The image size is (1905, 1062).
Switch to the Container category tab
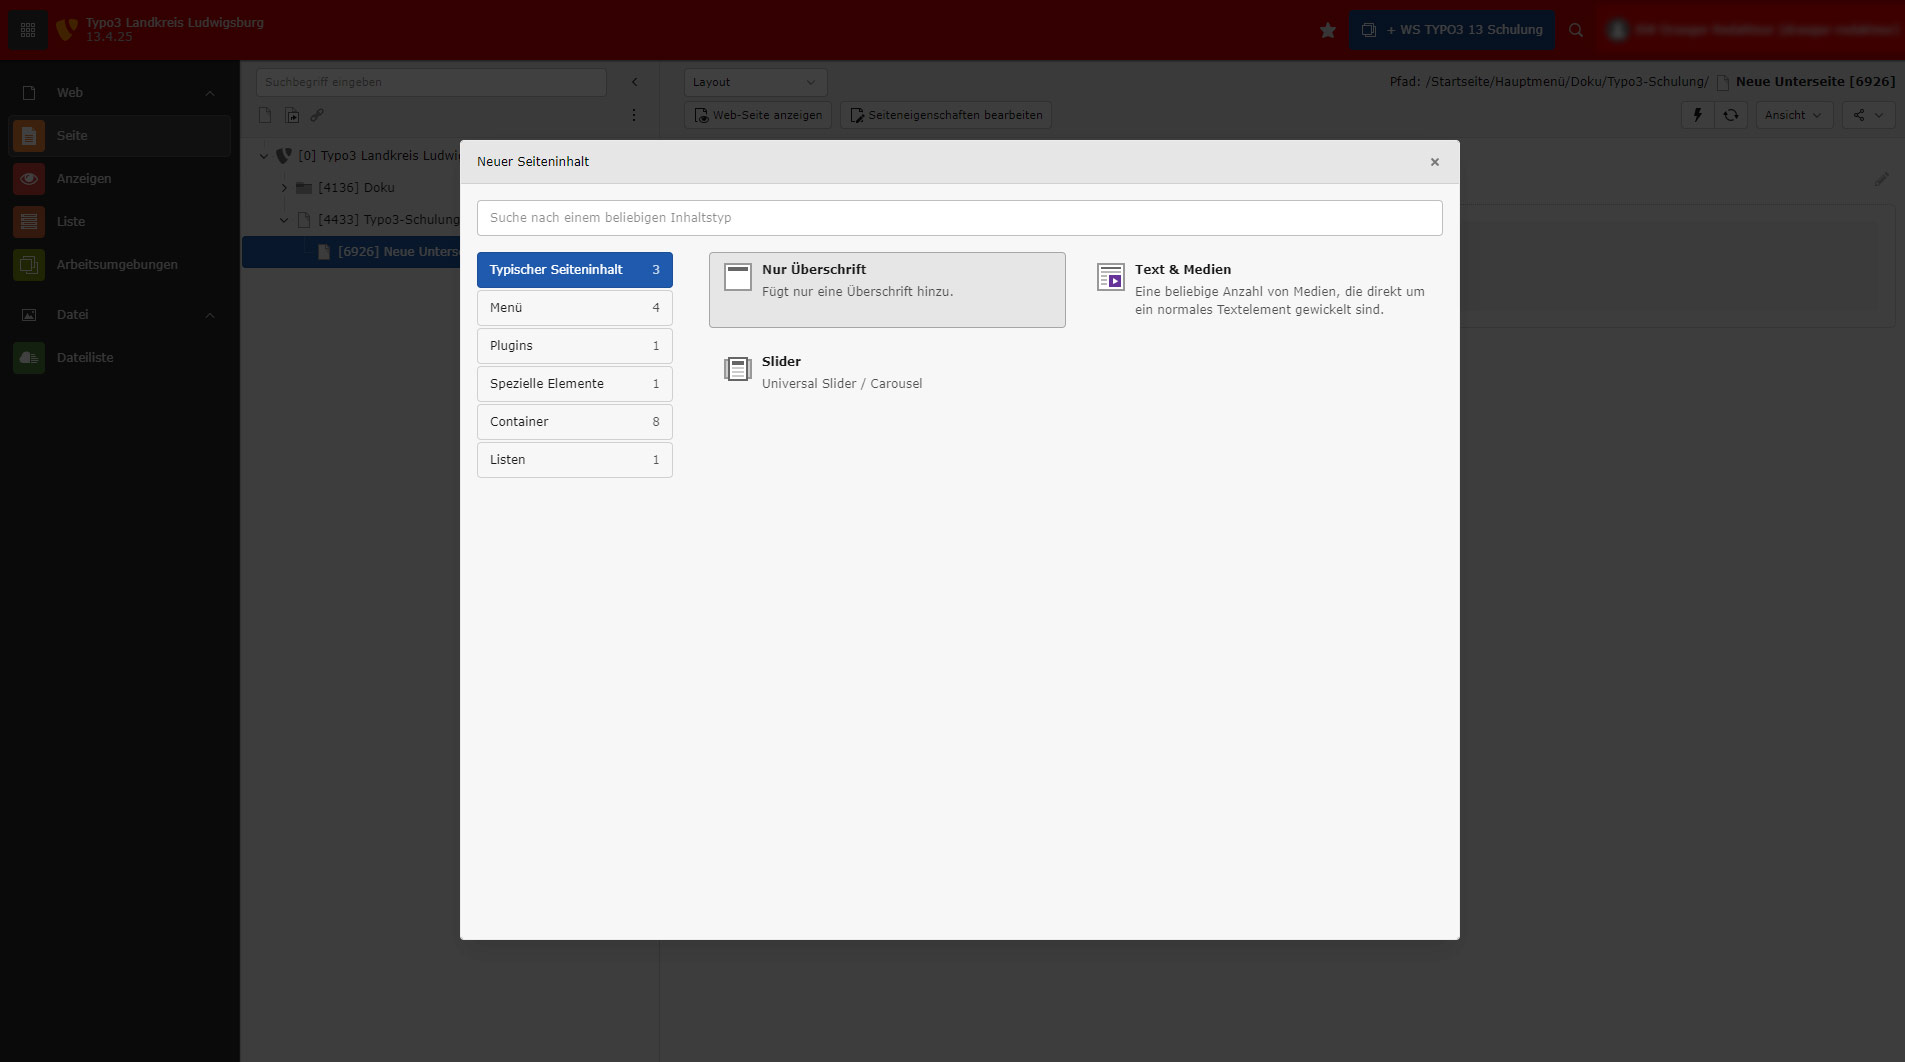click(574, 422)
